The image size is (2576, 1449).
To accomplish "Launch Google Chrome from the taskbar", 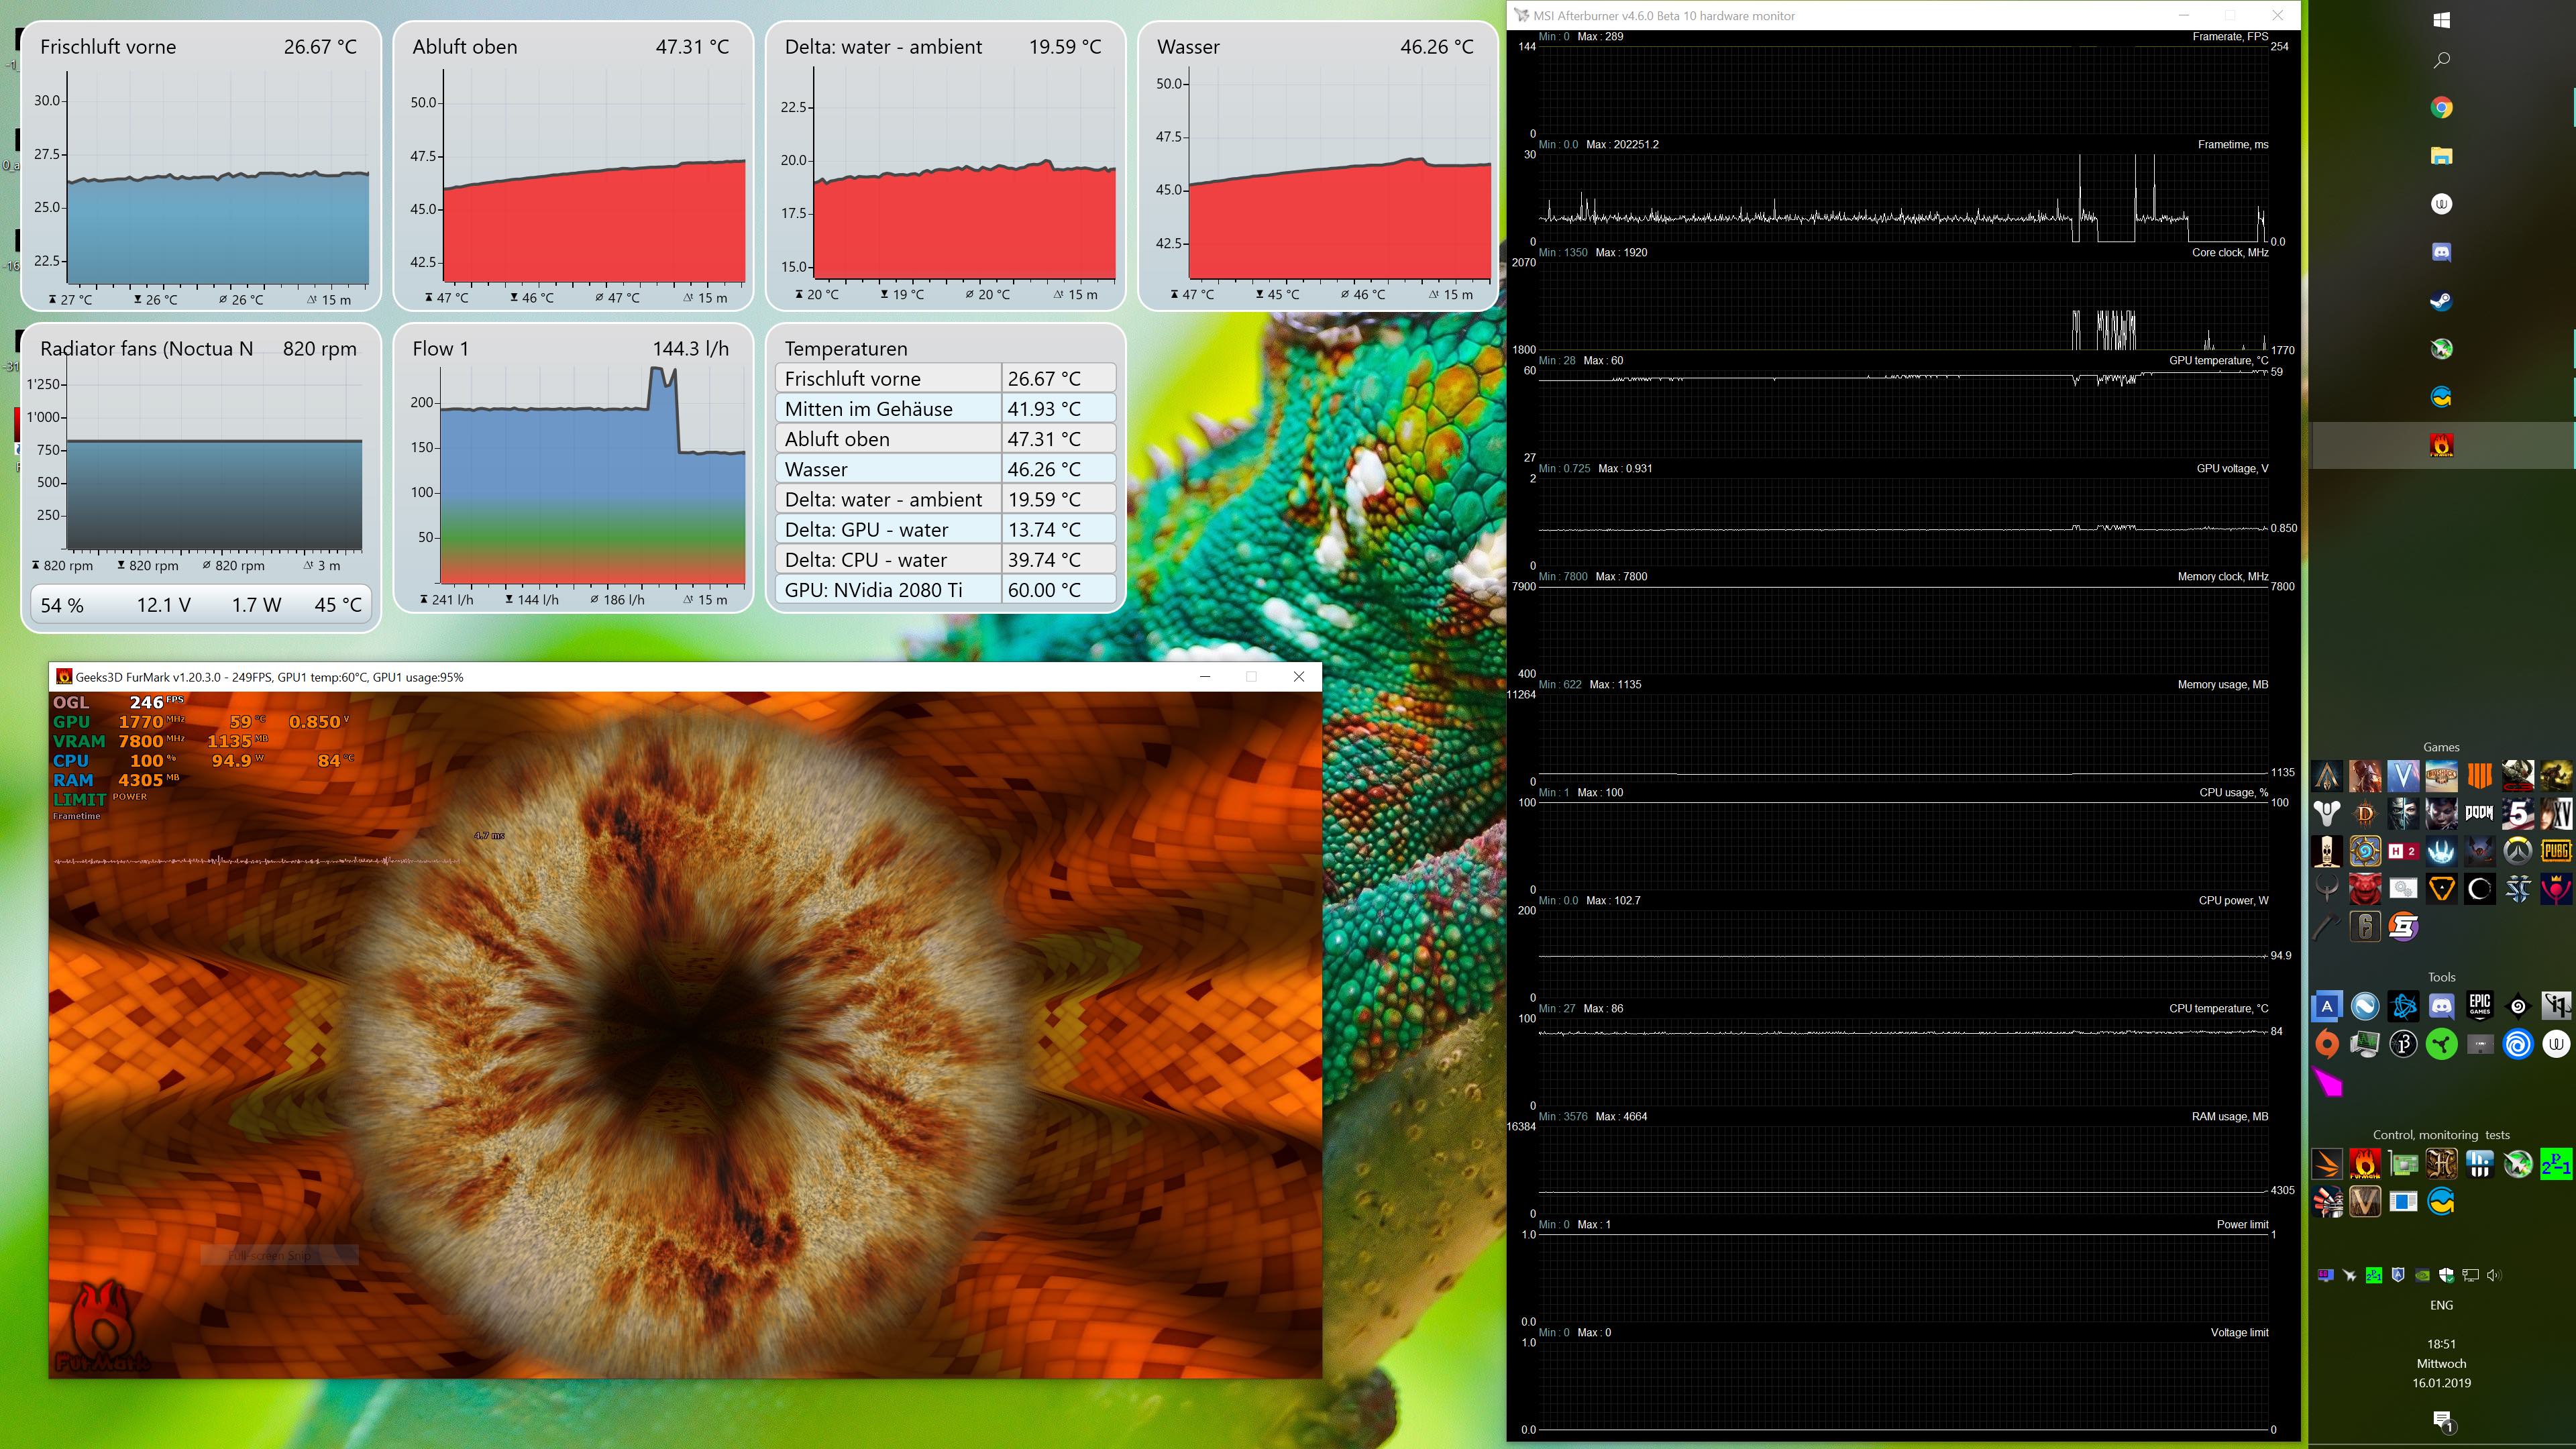I will pos(2441,108).
